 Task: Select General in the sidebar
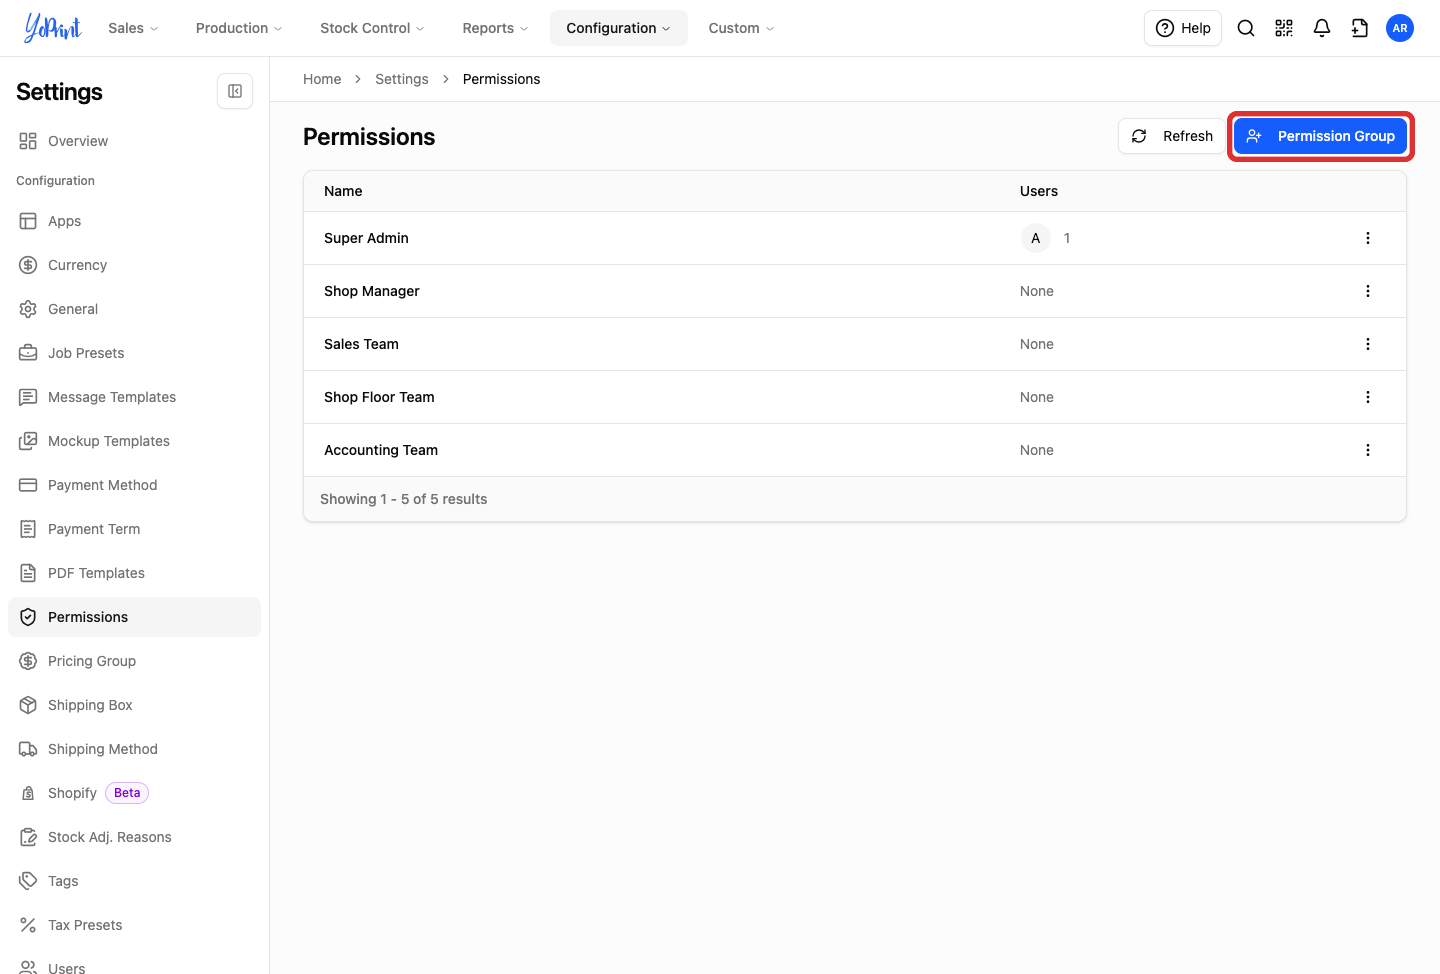(134, 309)
